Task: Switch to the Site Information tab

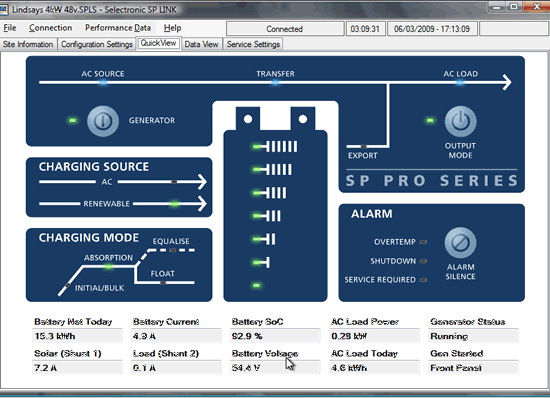Action: 28,44
